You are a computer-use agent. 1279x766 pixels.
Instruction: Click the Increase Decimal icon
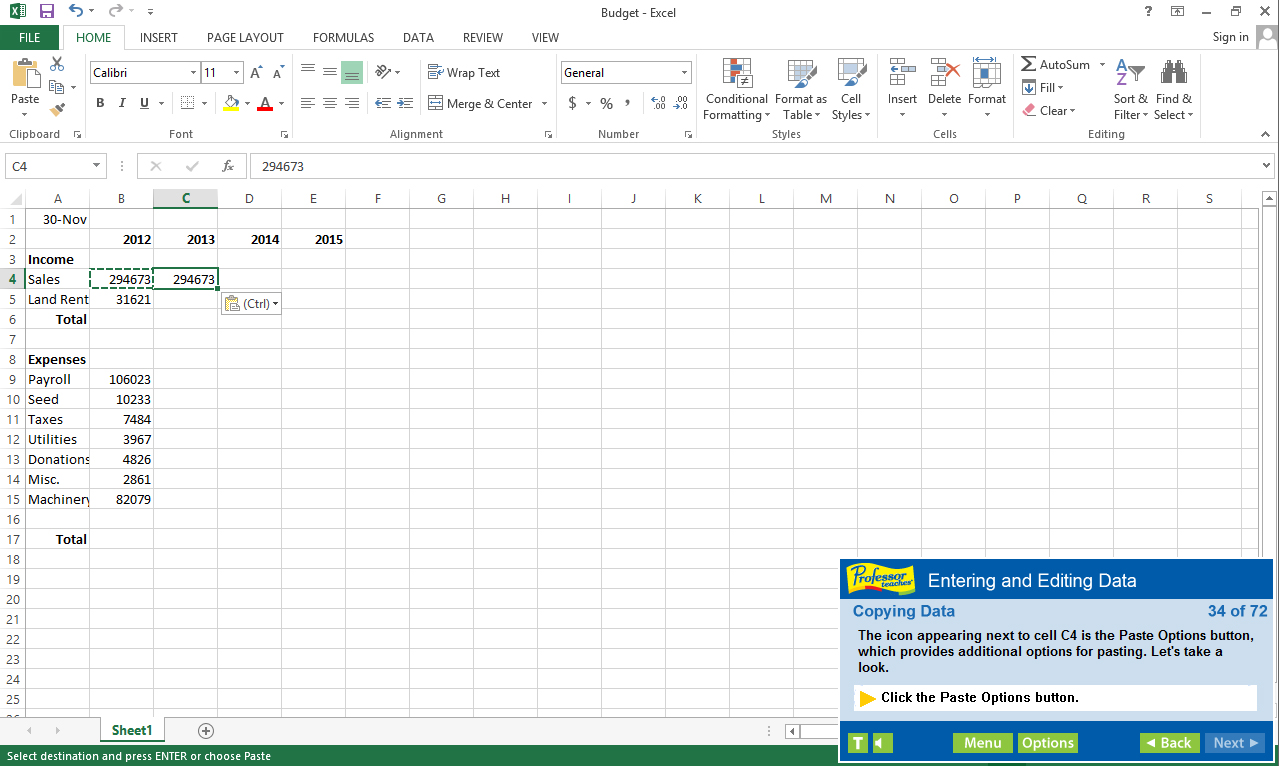657,103
